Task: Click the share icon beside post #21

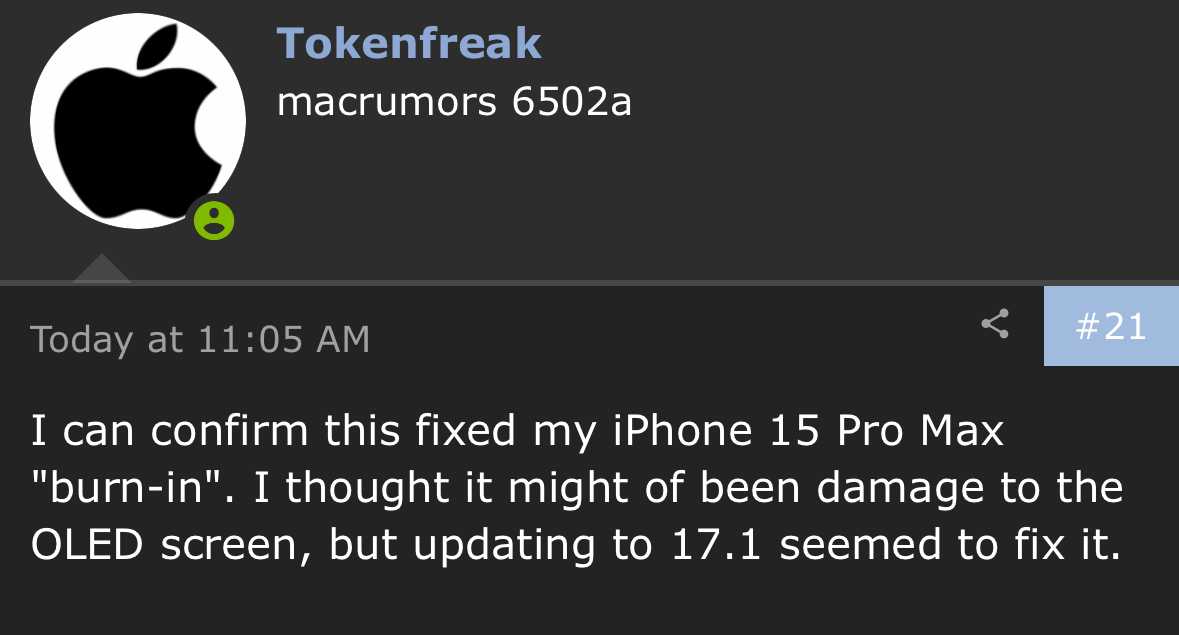Action: tap(994, 325)
